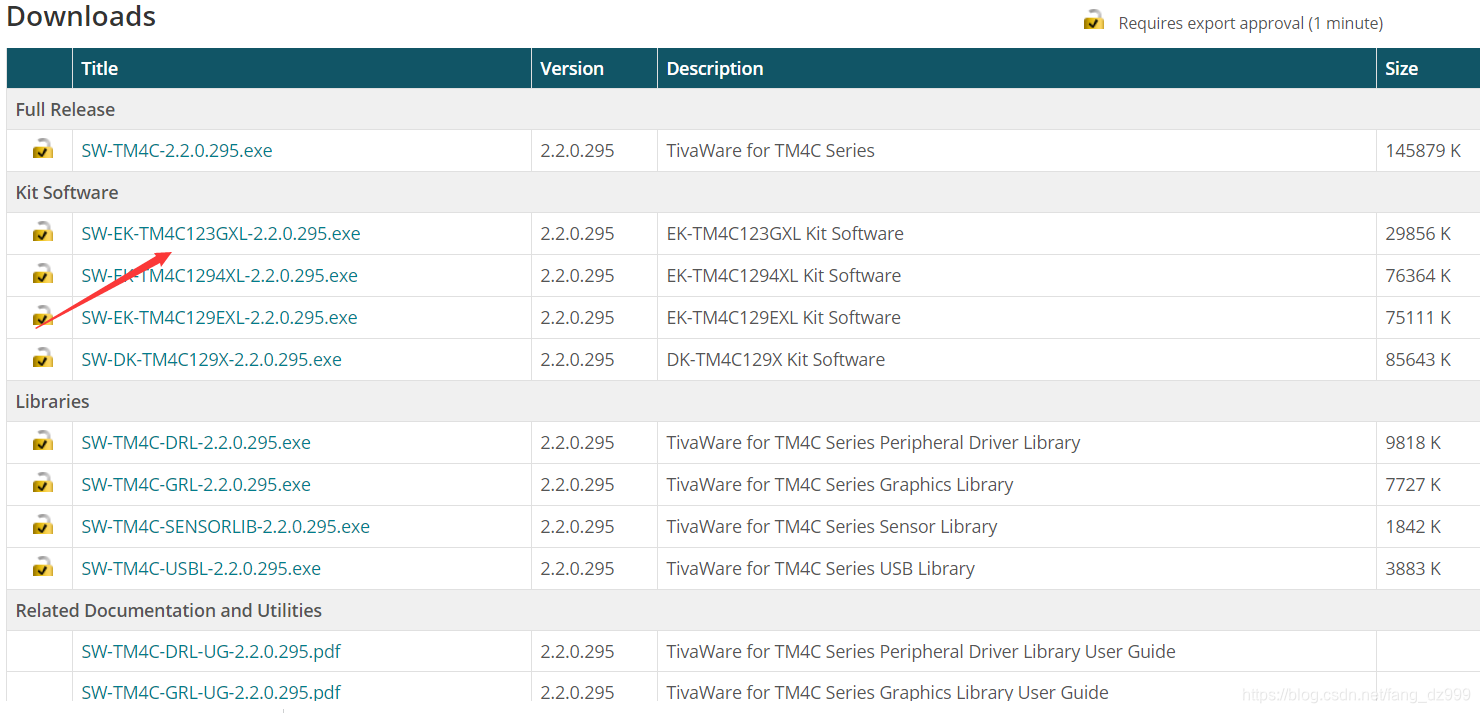This screenshot has height=713, width=1480.
Task: Click size value 29856 K
Action: 1418,234
